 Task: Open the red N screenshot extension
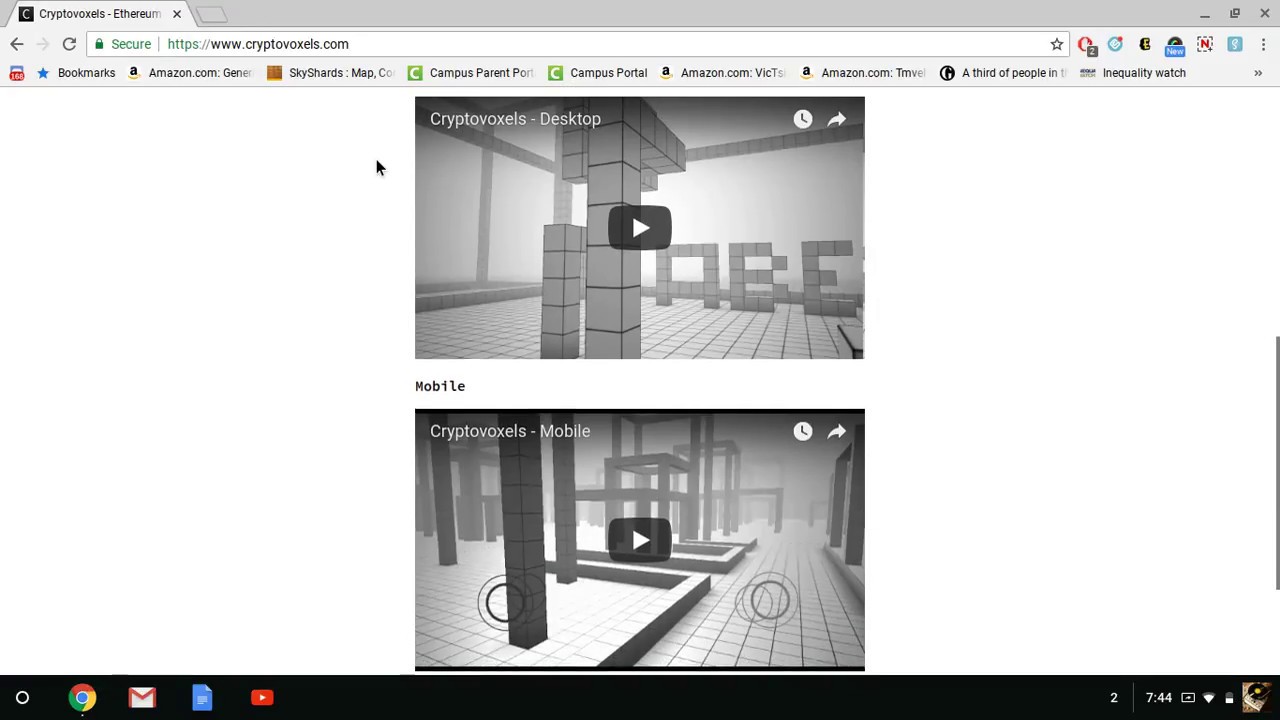(x=1205, y=44)
